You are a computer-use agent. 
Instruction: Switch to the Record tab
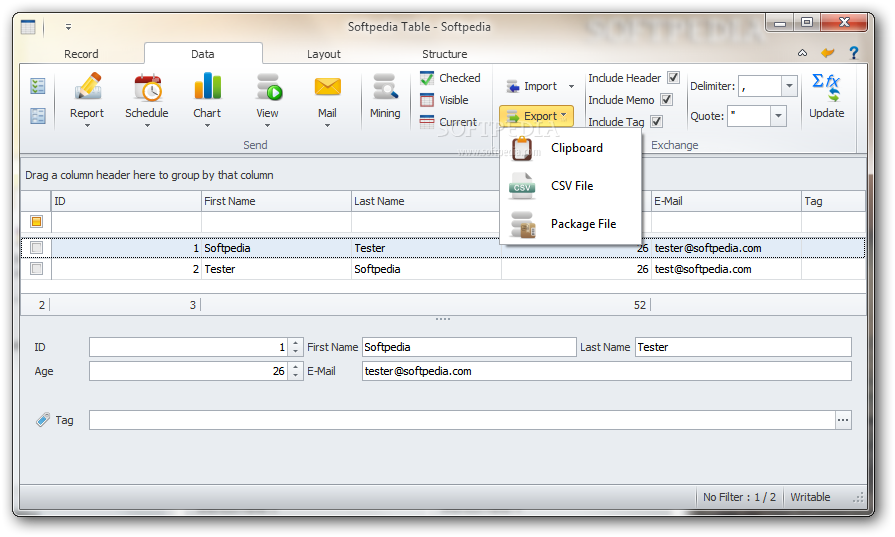click(81, 54)
